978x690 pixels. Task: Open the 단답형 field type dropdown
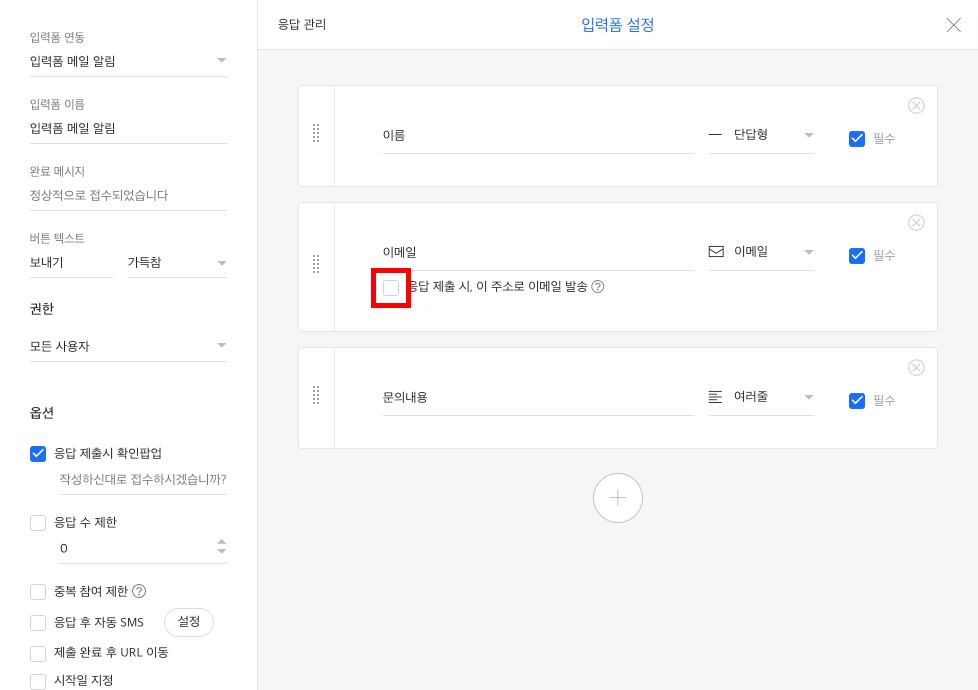(x=761, y=135)
